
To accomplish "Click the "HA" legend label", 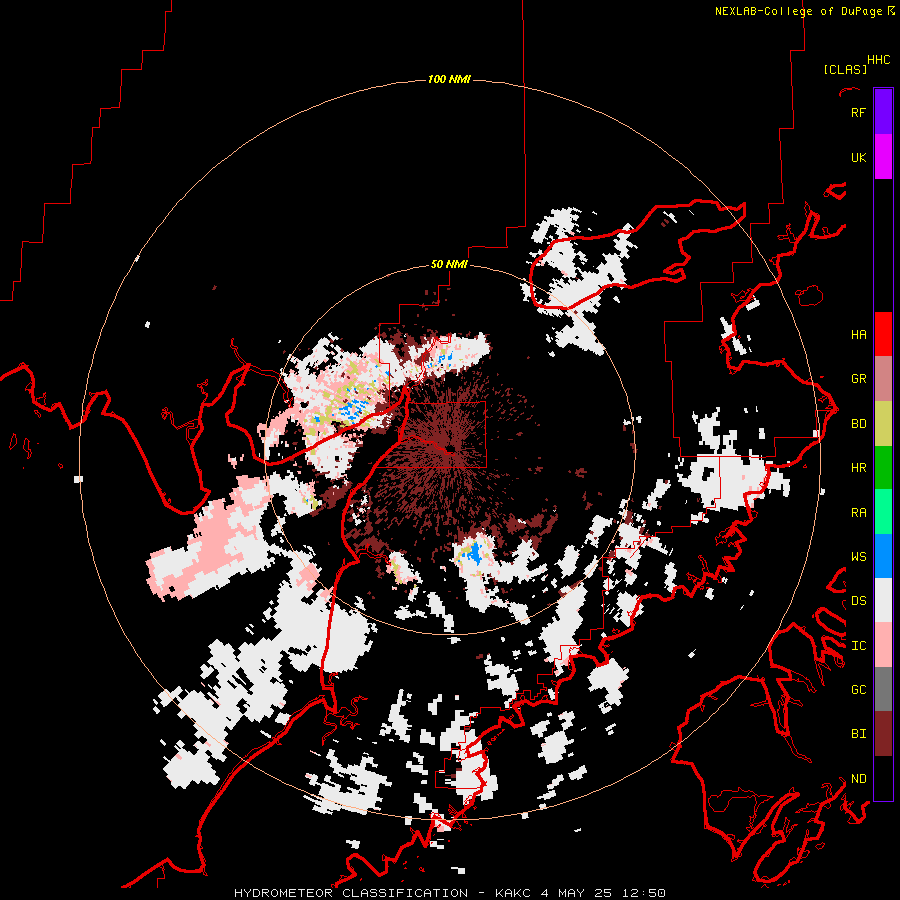I will [858, 335].
